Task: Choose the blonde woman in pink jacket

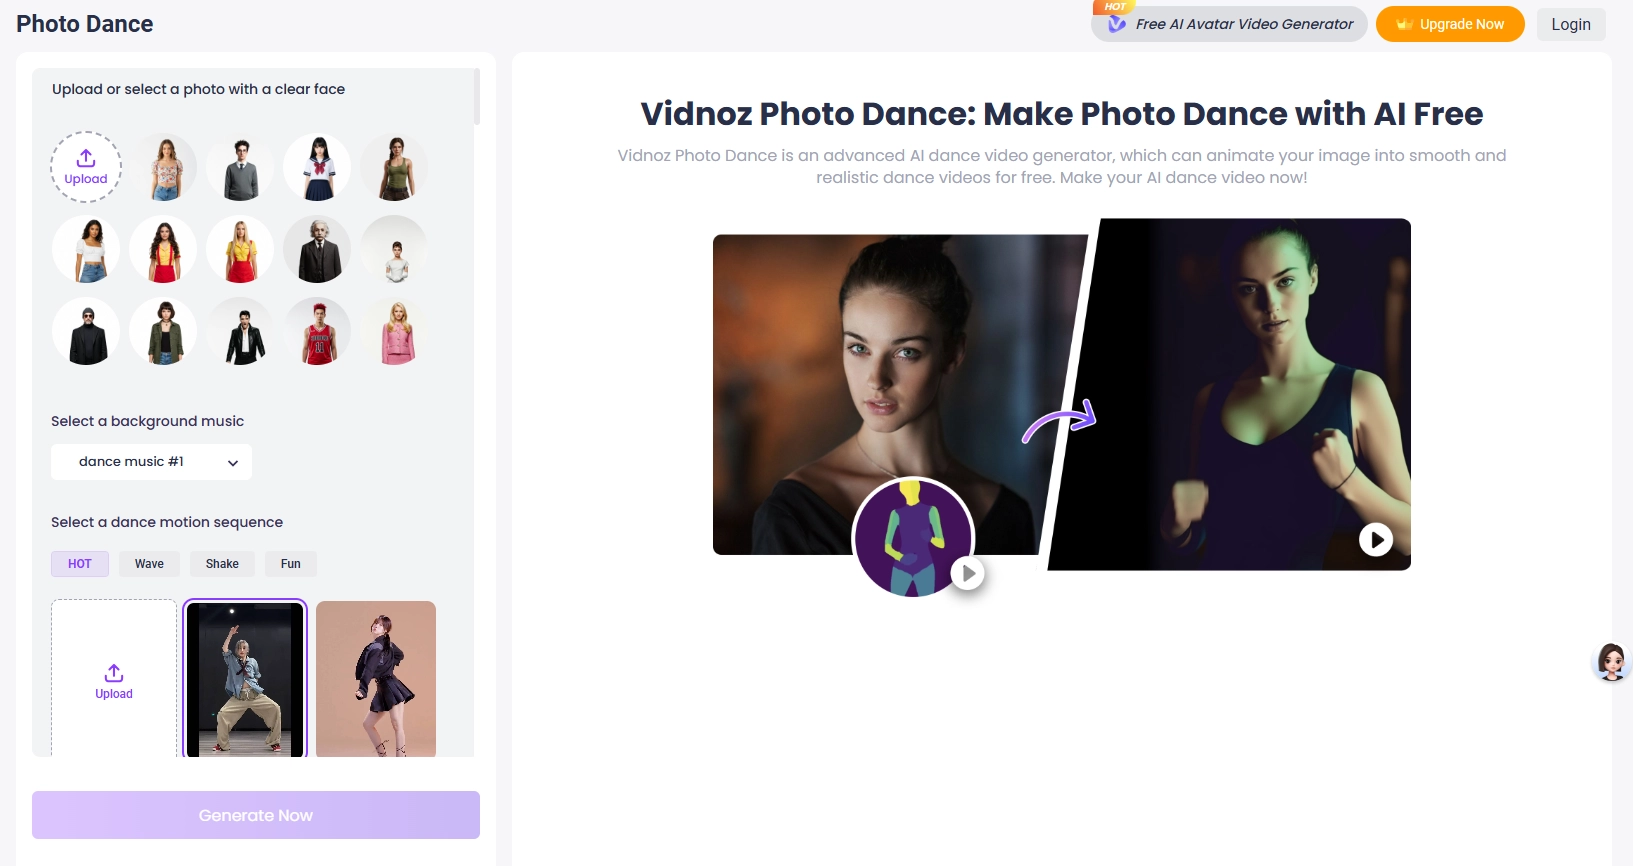Action: (395, 332)
